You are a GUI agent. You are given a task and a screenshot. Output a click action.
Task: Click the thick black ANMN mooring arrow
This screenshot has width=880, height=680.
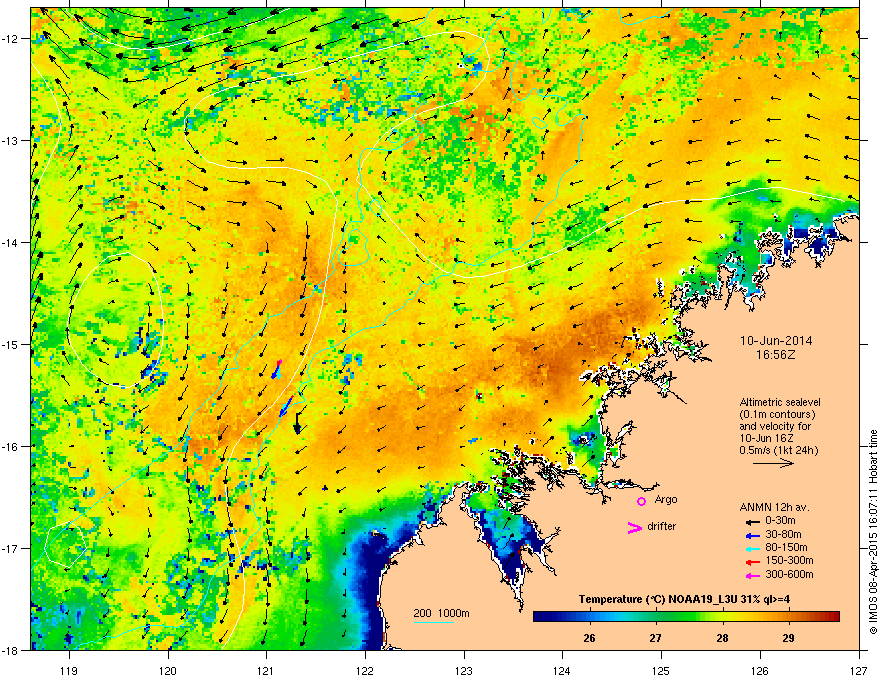pyautogui.click(x=297, y=422)
